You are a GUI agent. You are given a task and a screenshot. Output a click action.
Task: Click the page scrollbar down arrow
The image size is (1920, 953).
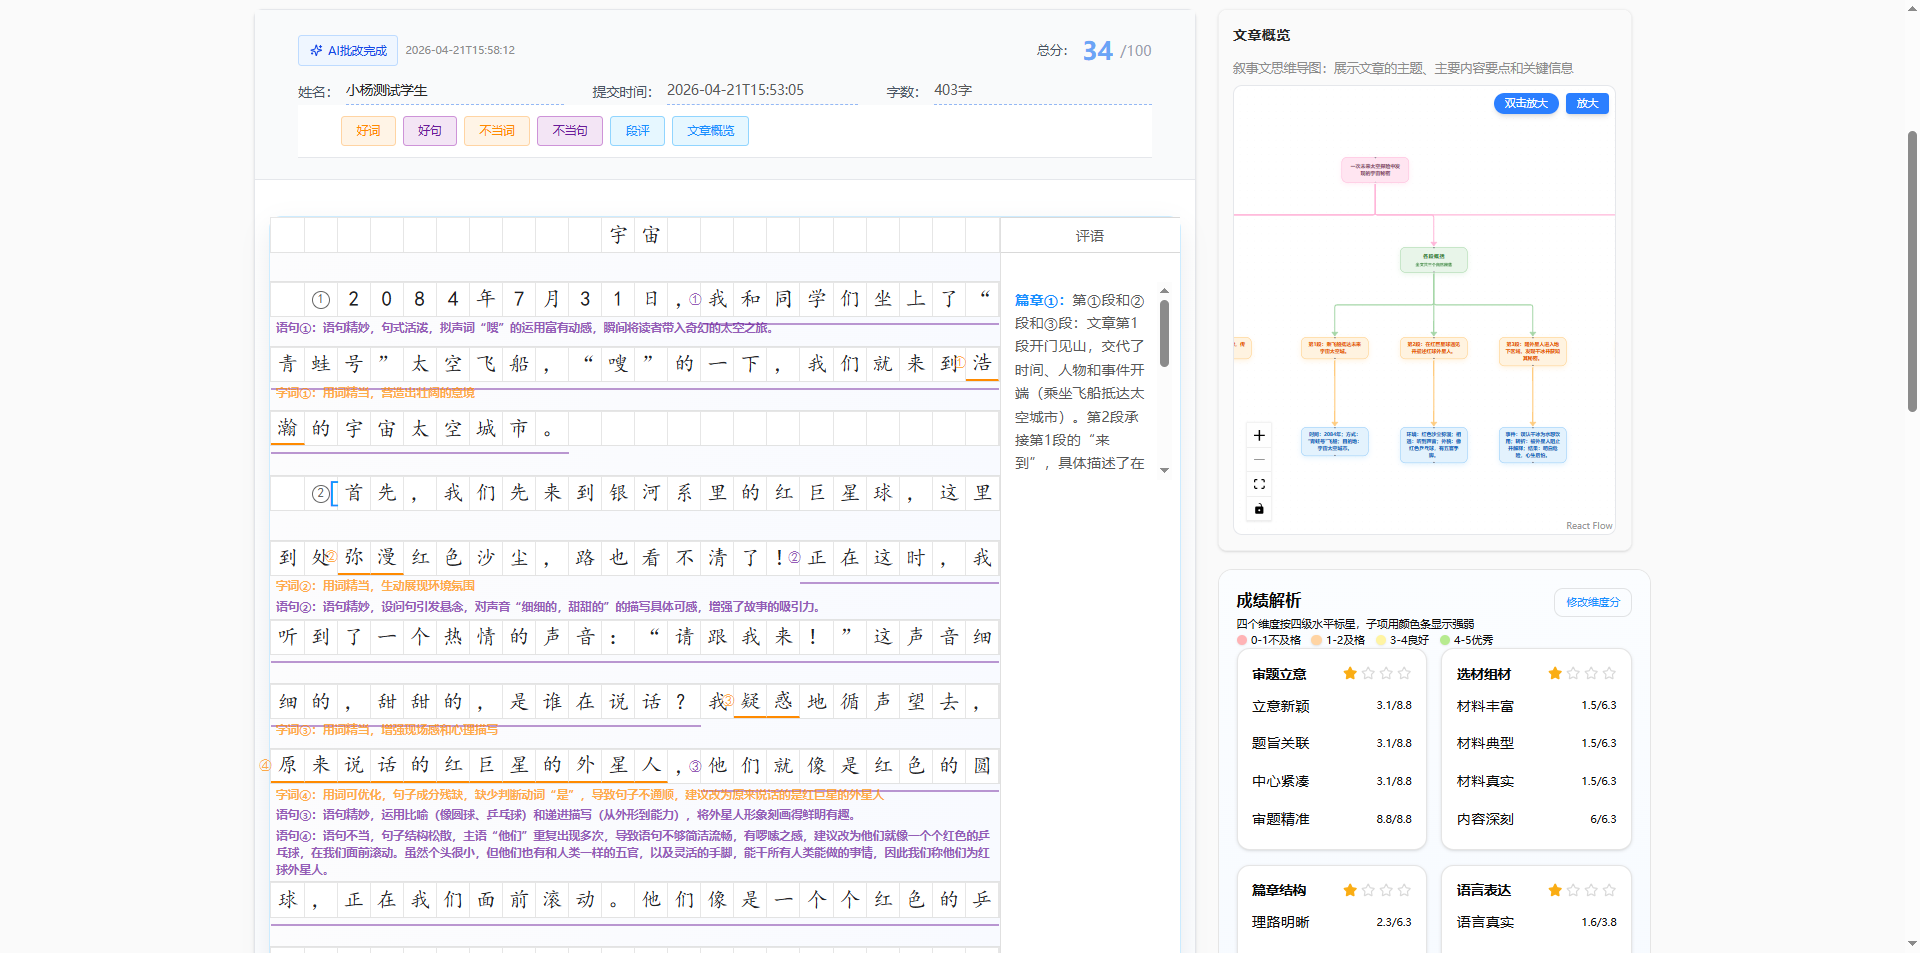pos(1912,944)
